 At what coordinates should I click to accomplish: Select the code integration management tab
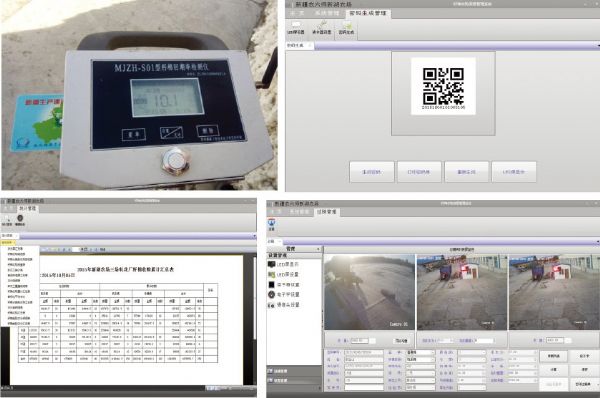(368, 13)
